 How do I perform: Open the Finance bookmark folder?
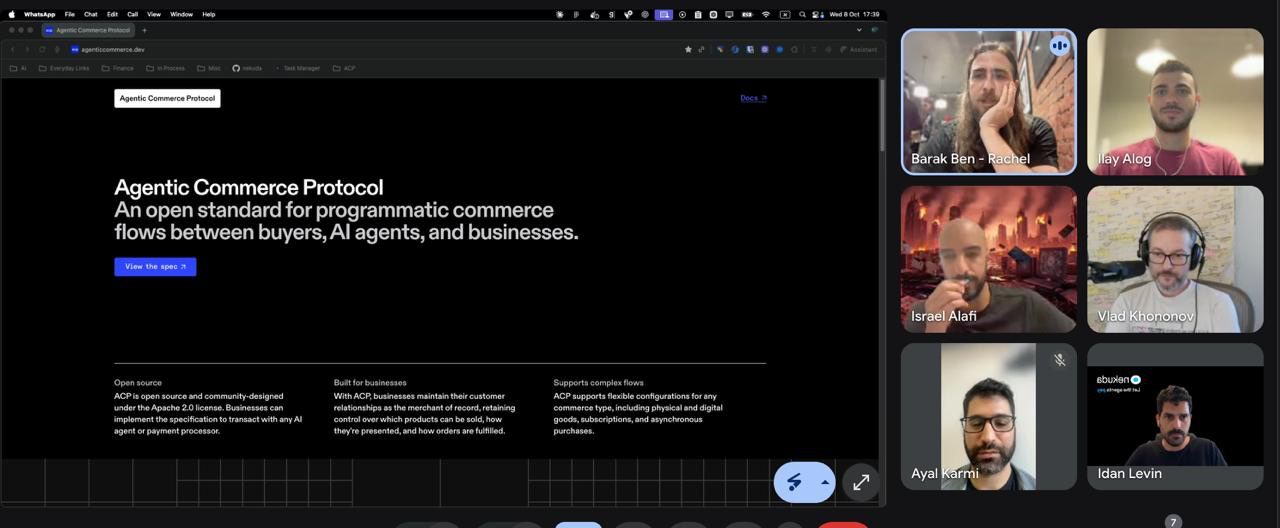point(117,68)
